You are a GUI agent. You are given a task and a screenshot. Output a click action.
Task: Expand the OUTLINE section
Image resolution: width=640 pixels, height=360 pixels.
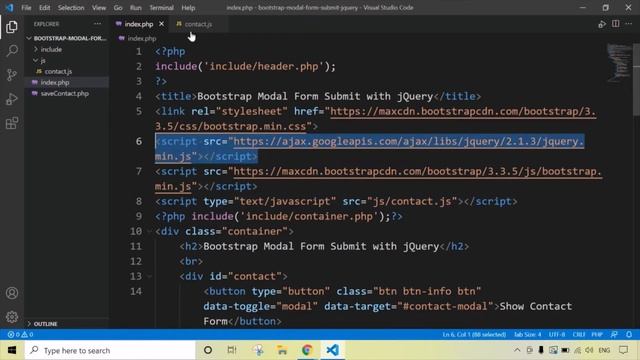45,324
